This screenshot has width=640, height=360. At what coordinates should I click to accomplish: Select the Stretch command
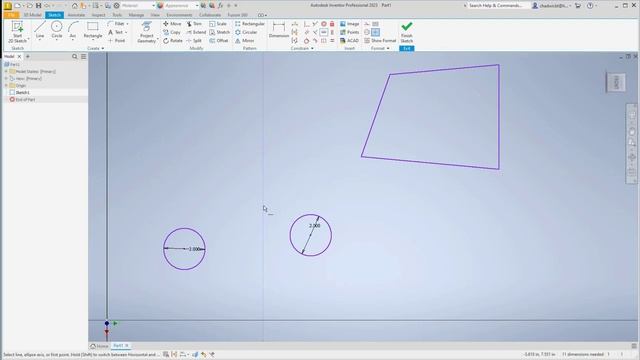coord(220,32)
